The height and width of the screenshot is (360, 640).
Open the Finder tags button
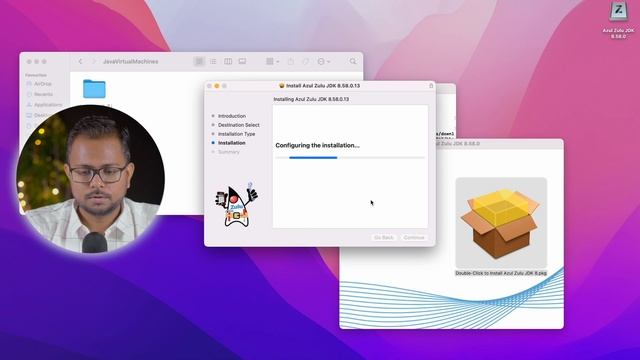tap(305, 61)
